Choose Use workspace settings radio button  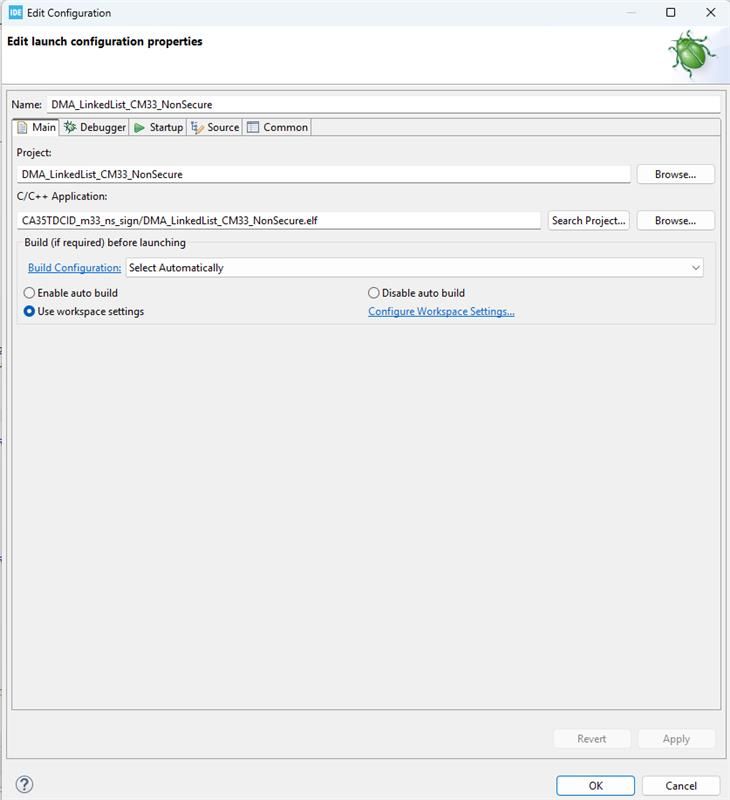coord(30,311)
